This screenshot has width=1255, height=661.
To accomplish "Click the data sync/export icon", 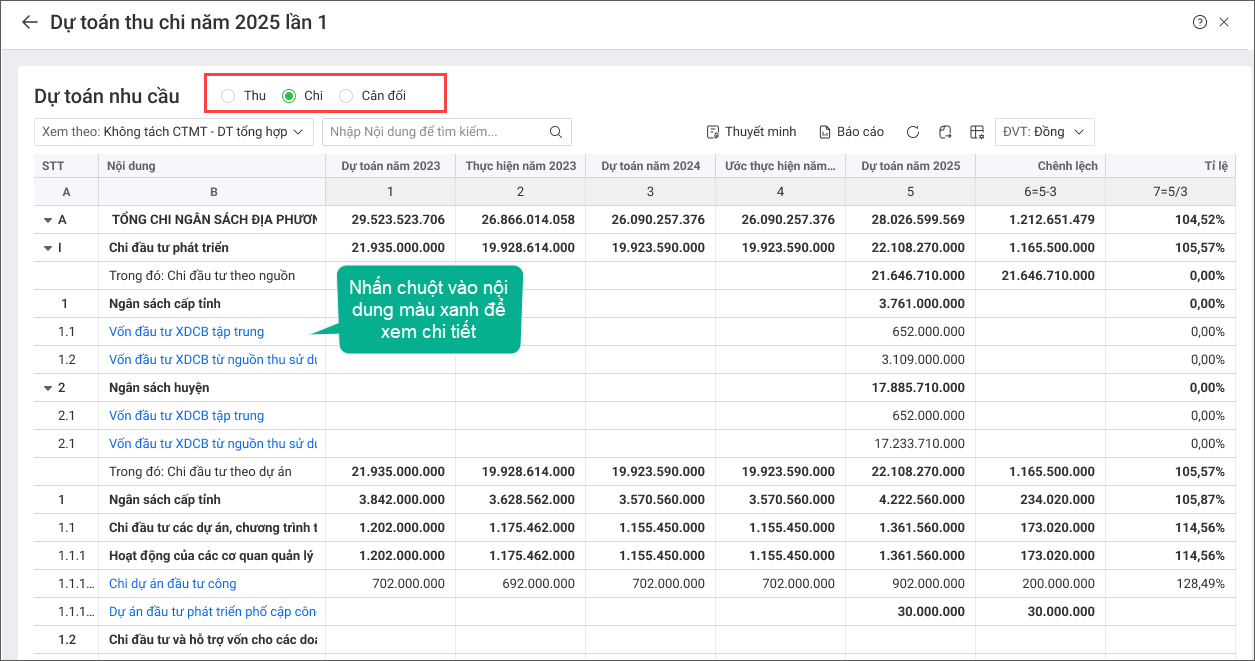I will (x=945, y=132).
